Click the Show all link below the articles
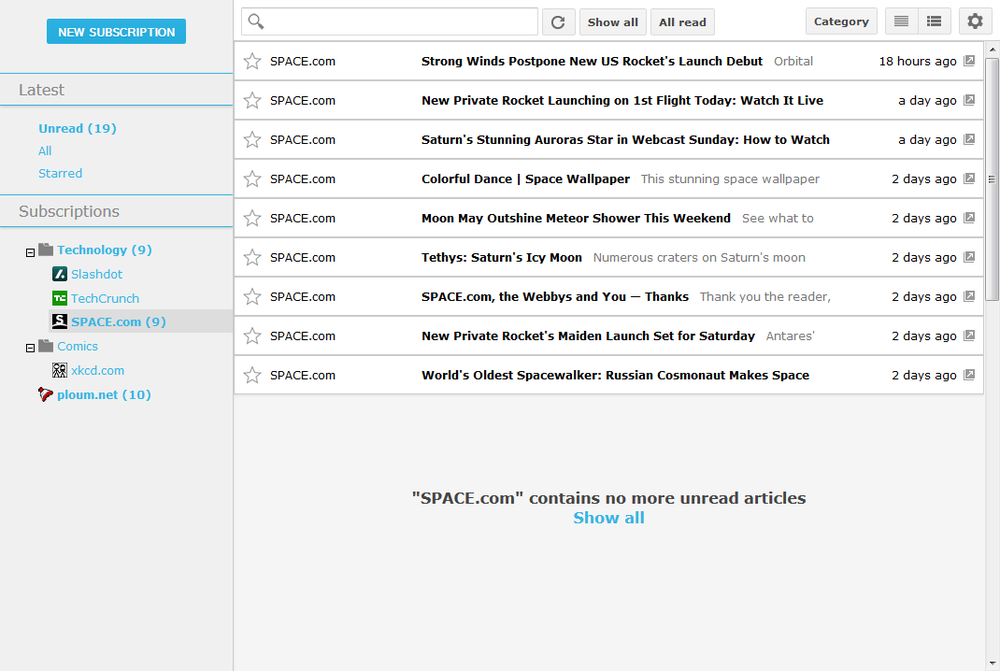Screen dimensions: 1000x671 (x=608, y=518)
